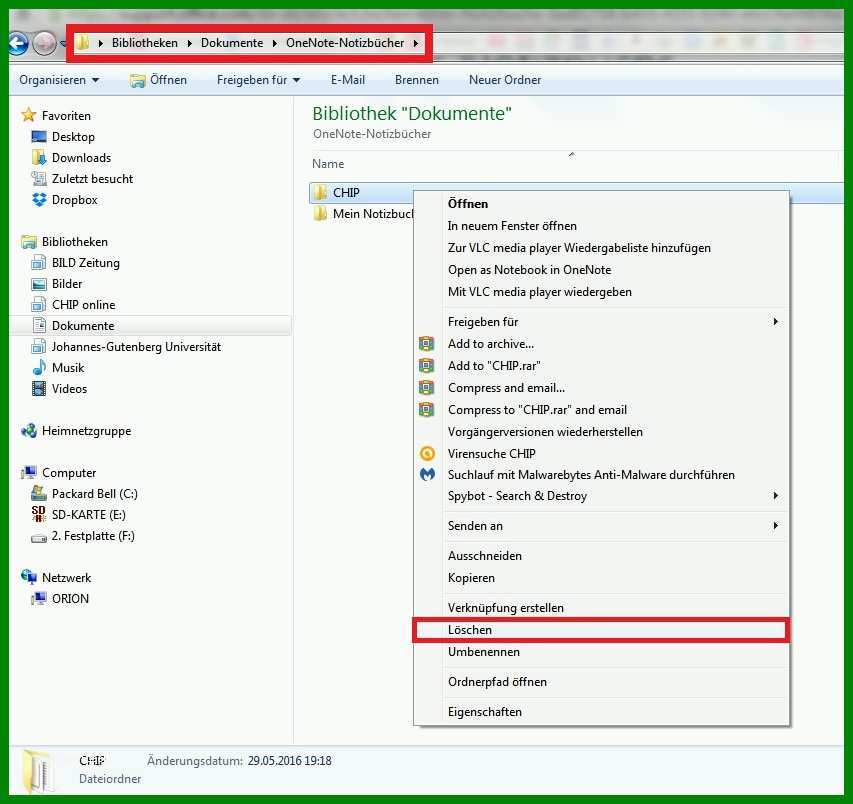Screen dimensions: 853x804
Task: Click the E-Mail toolbar button
Action: pos(348,80)
